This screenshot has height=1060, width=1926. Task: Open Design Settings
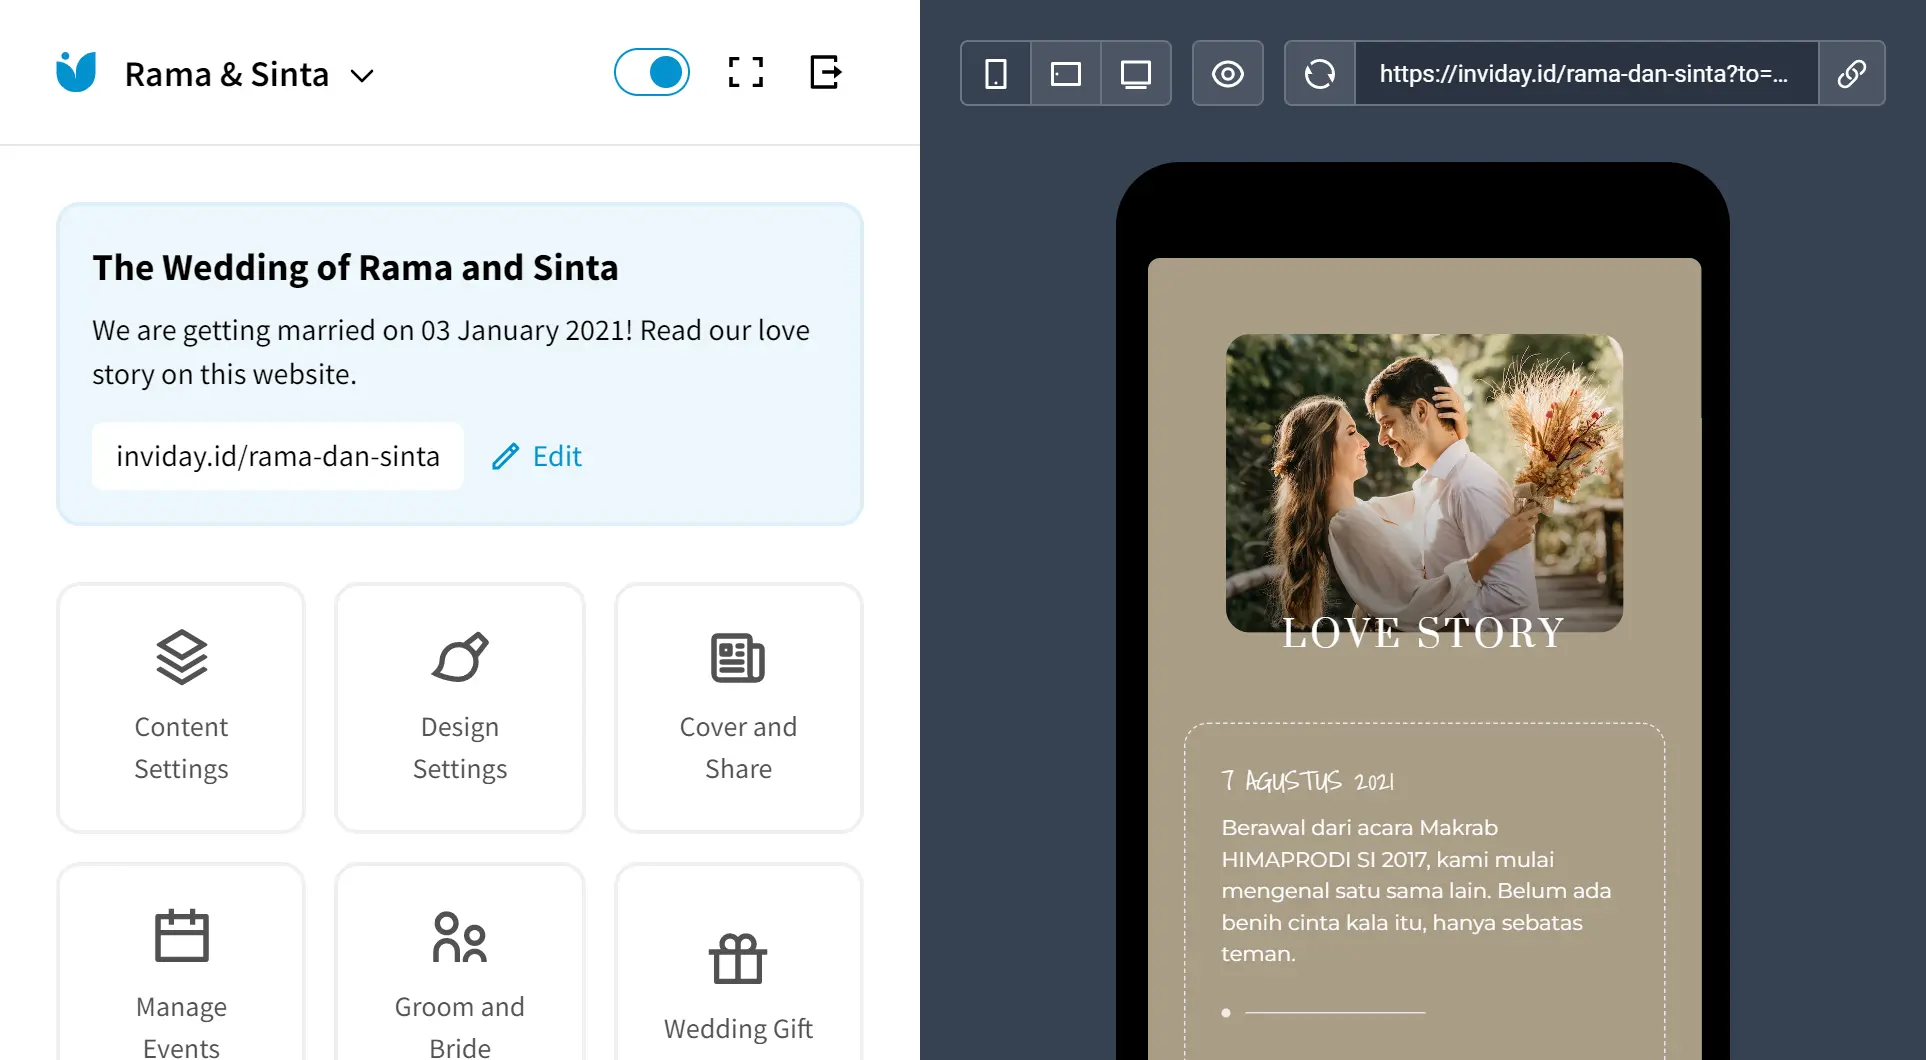pyautogui.click(x=460, y=707)
